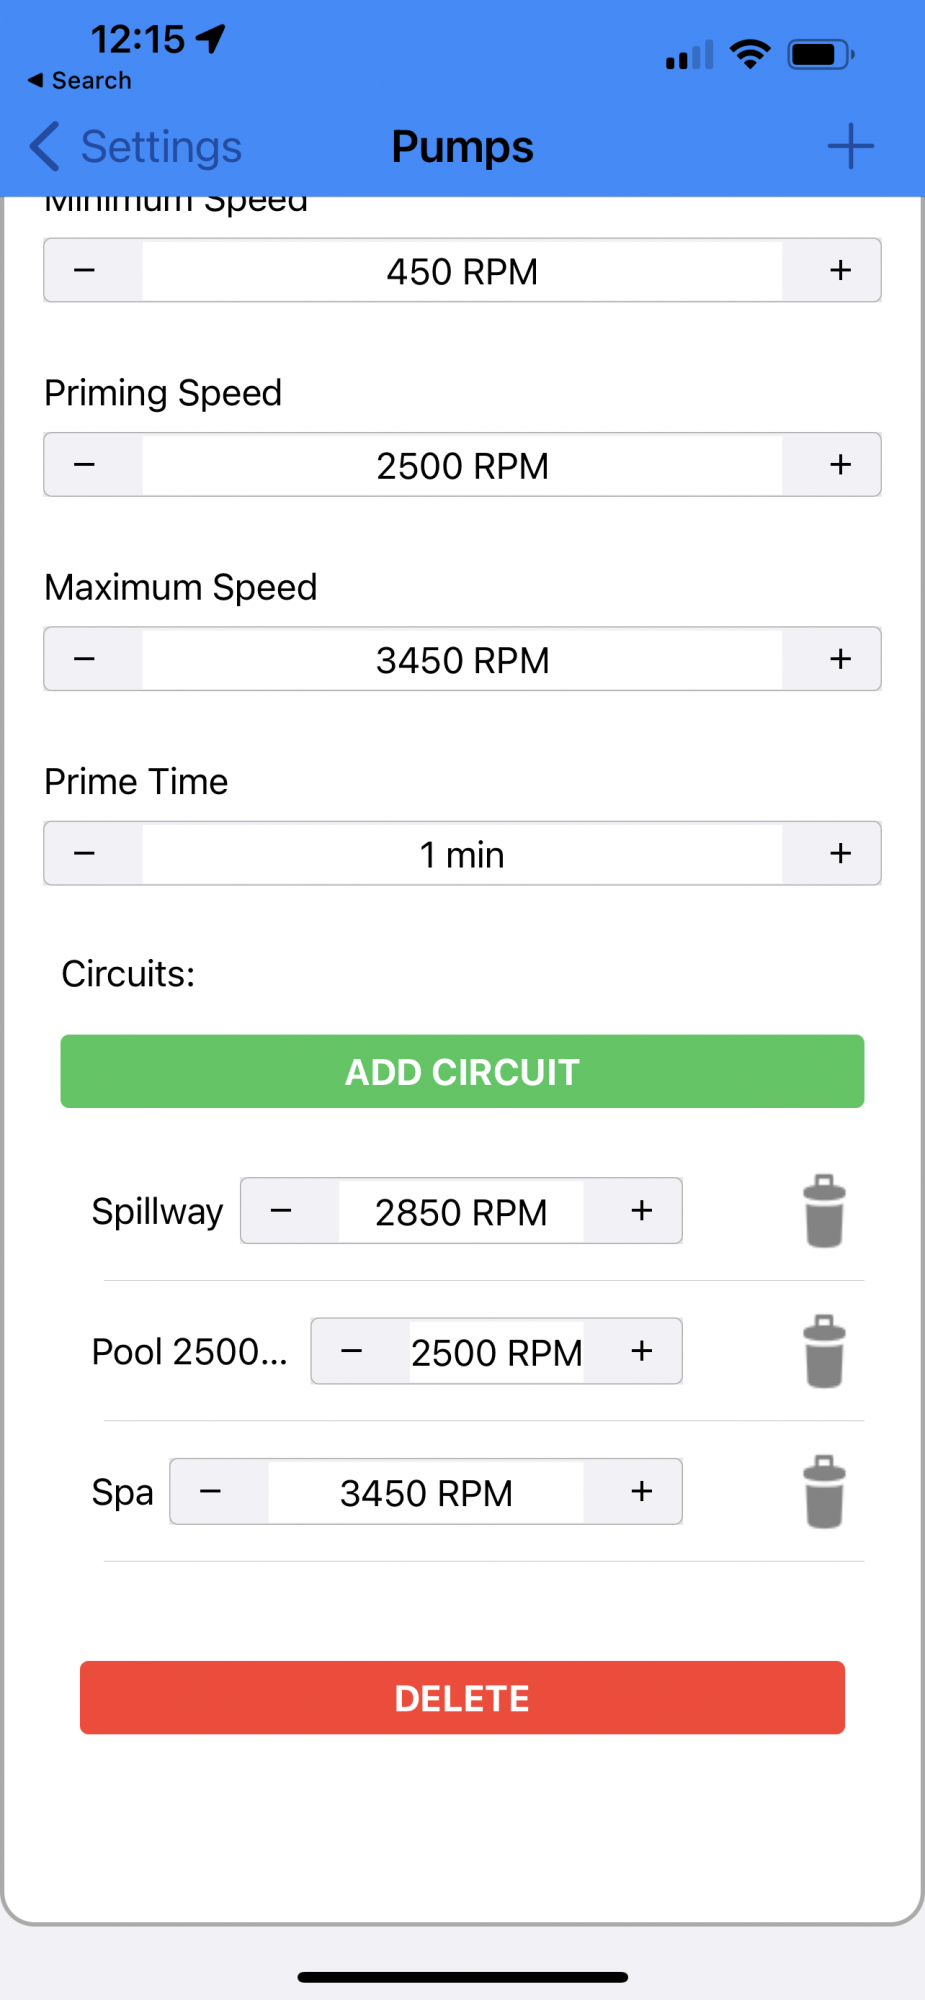Remove the Pool 2500 circuit via trash icon
925x2000 pixels.
pos(824,1351)
